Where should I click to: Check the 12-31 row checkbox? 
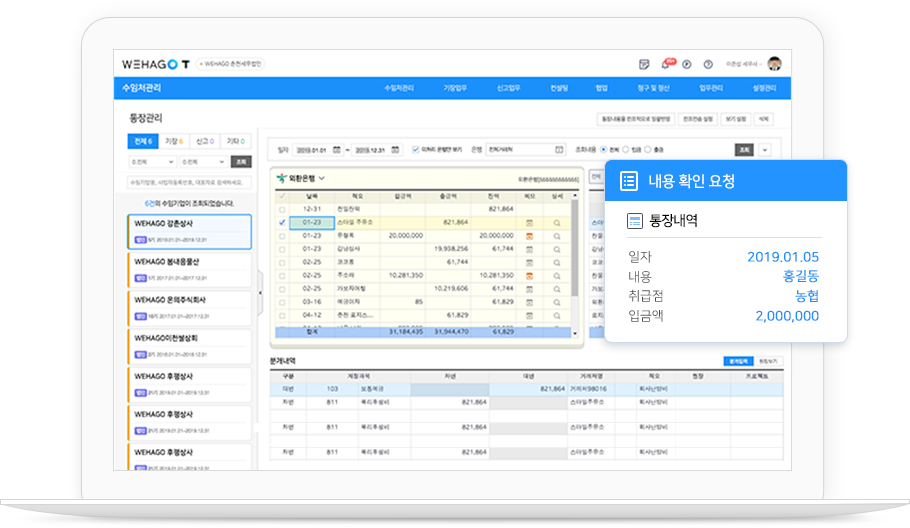pyautogui.click(x=282, y=209)
